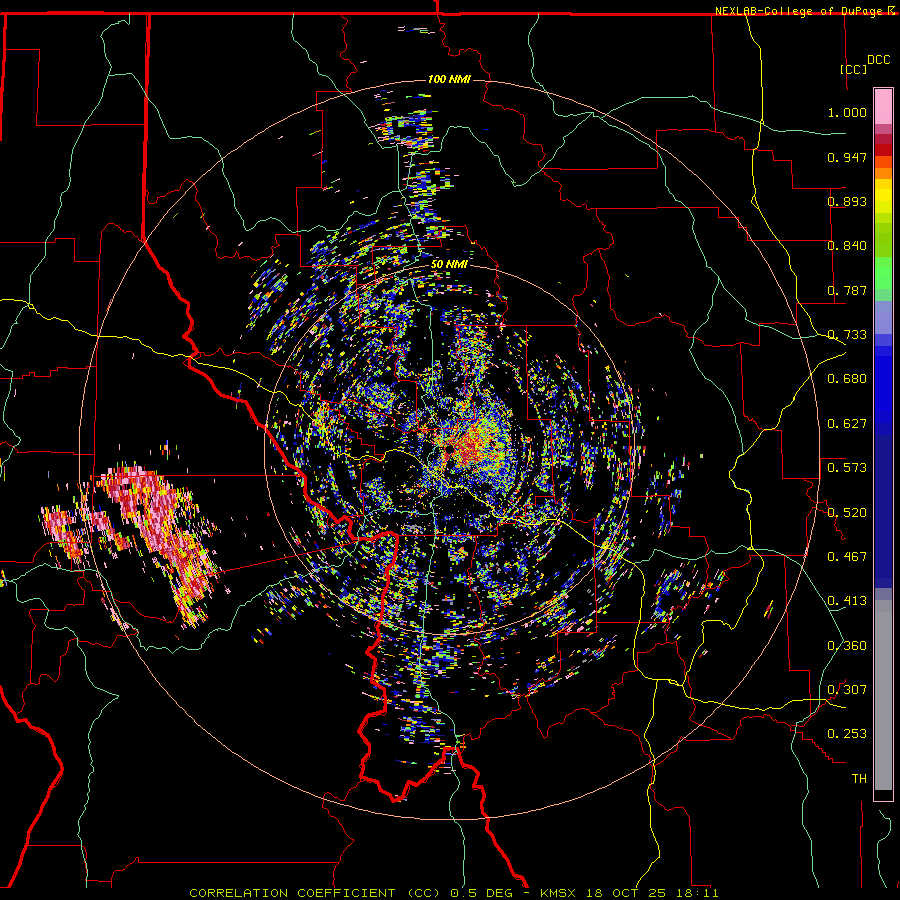The image size is (900, 900).
Task: Click the 0.680 scale value
Action: (x=847, y=379)
